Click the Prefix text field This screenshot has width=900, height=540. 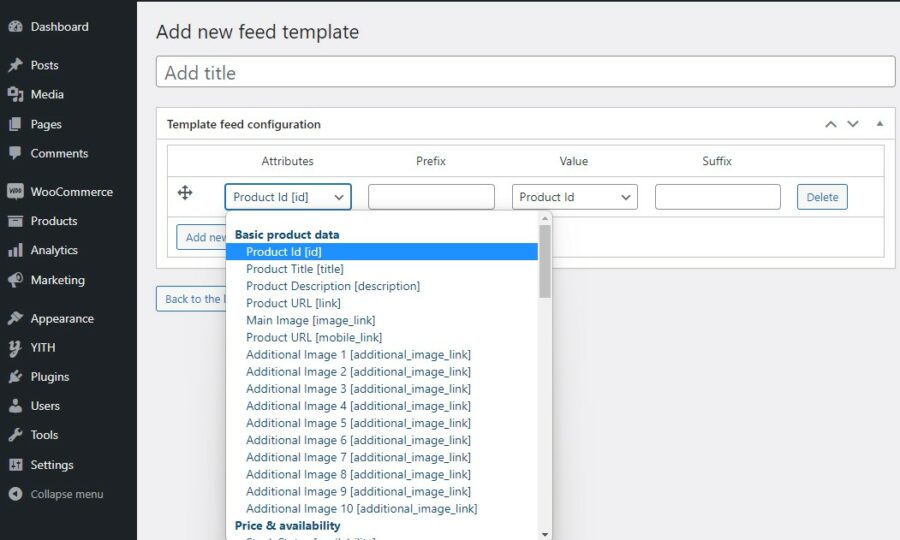(x=431, y=197)
